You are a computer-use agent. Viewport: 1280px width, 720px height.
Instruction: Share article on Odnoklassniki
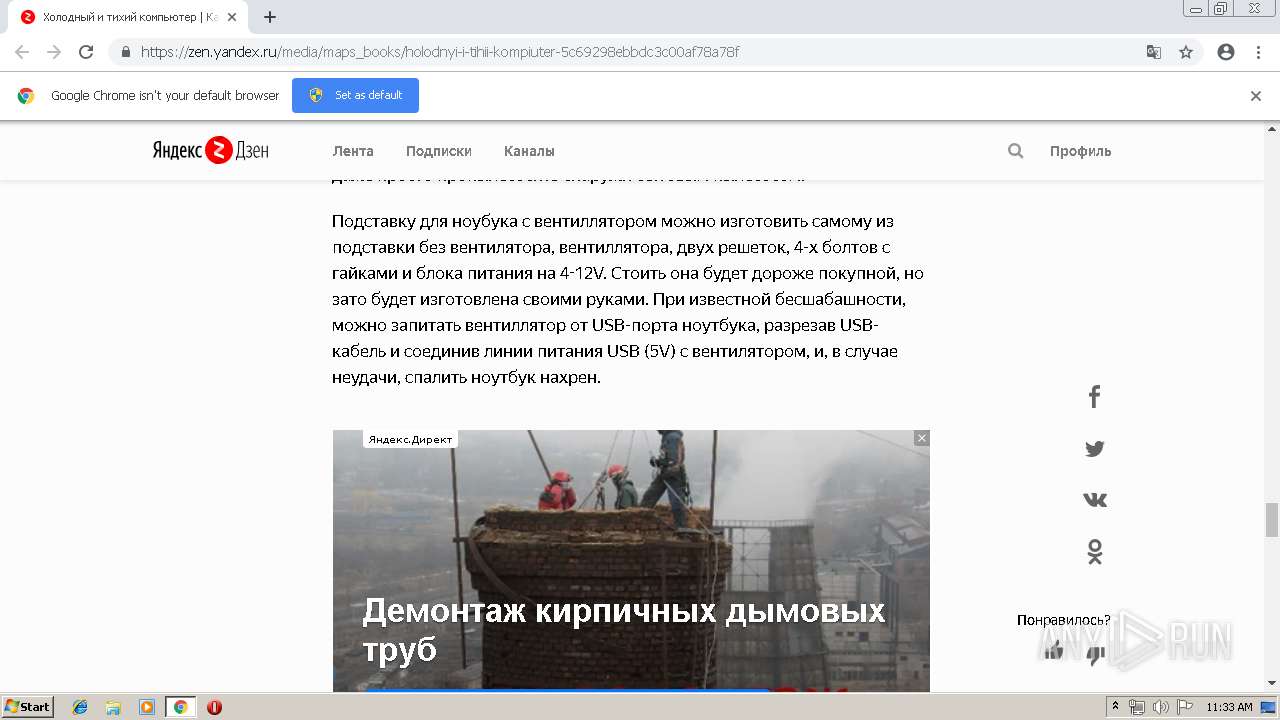(x=1095, y=552)
